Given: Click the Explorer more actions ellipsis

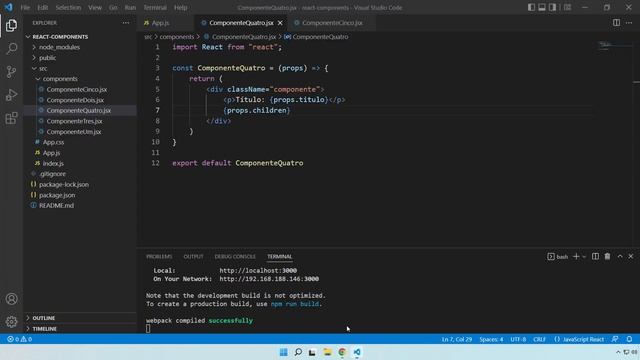Looking at the screenshot, I should click(x=126, y=23).
